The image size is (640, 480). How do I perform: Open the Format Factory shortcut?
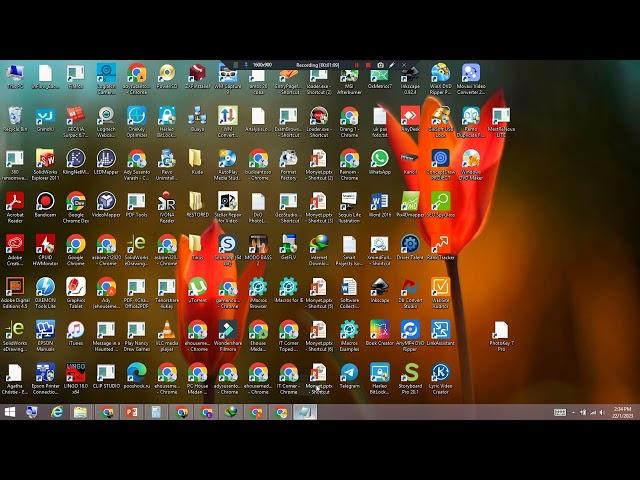click(288, 164)
